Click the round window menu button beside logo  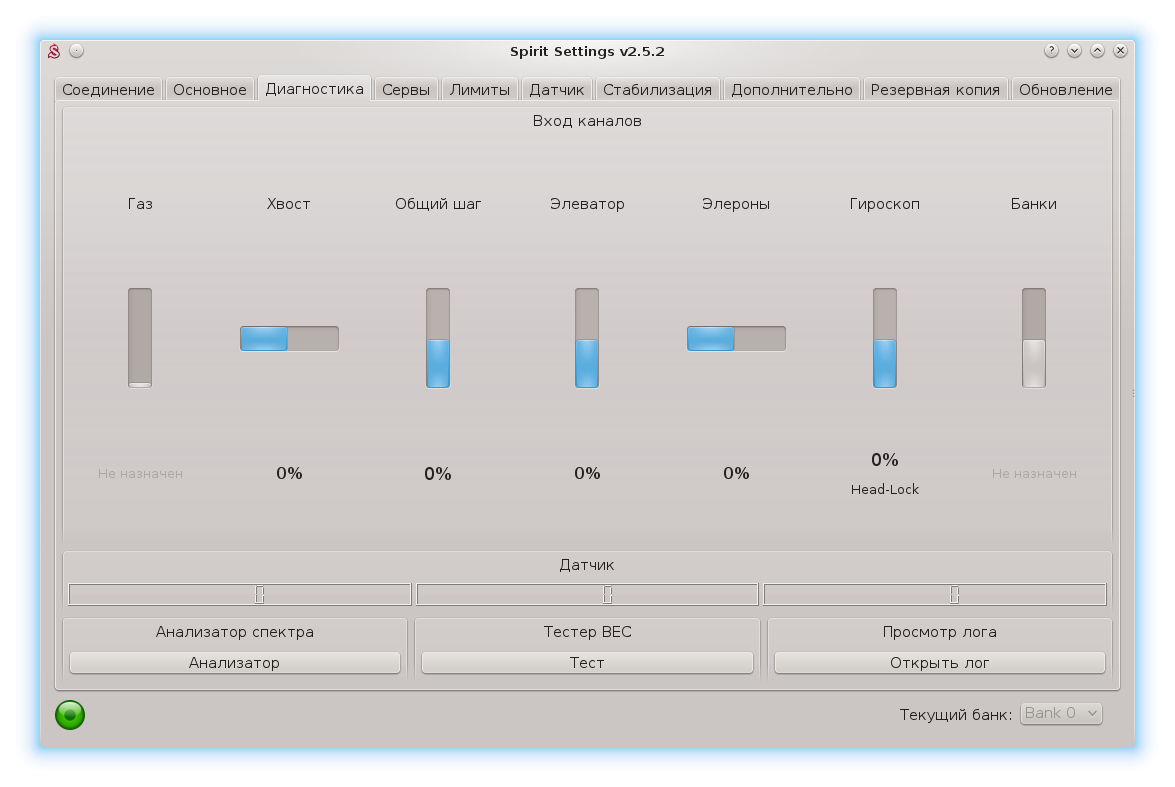coord(77,51)
